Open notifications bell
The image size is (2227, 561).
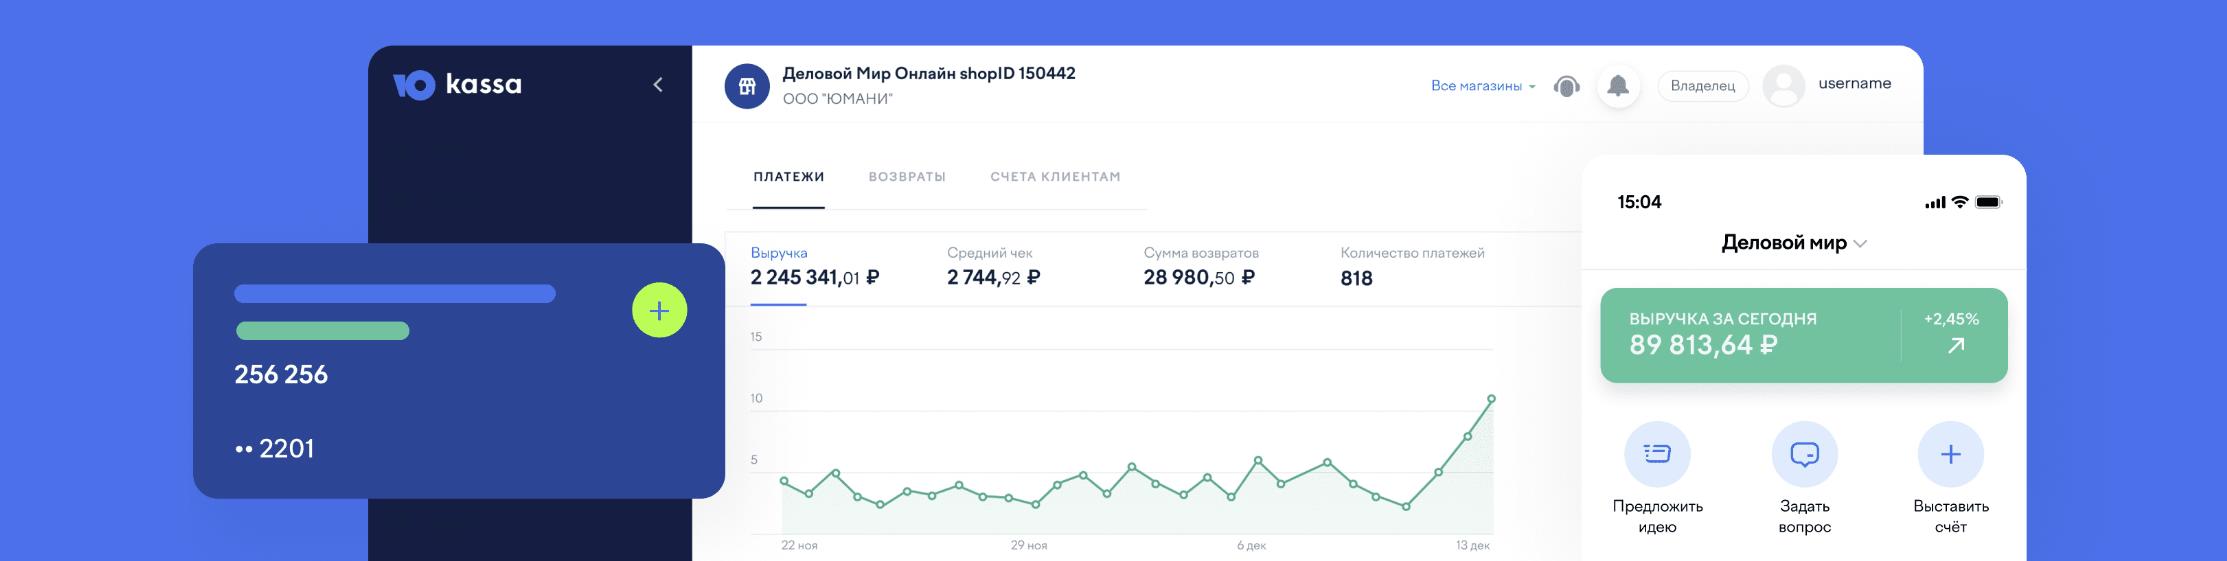point(1617,86)
